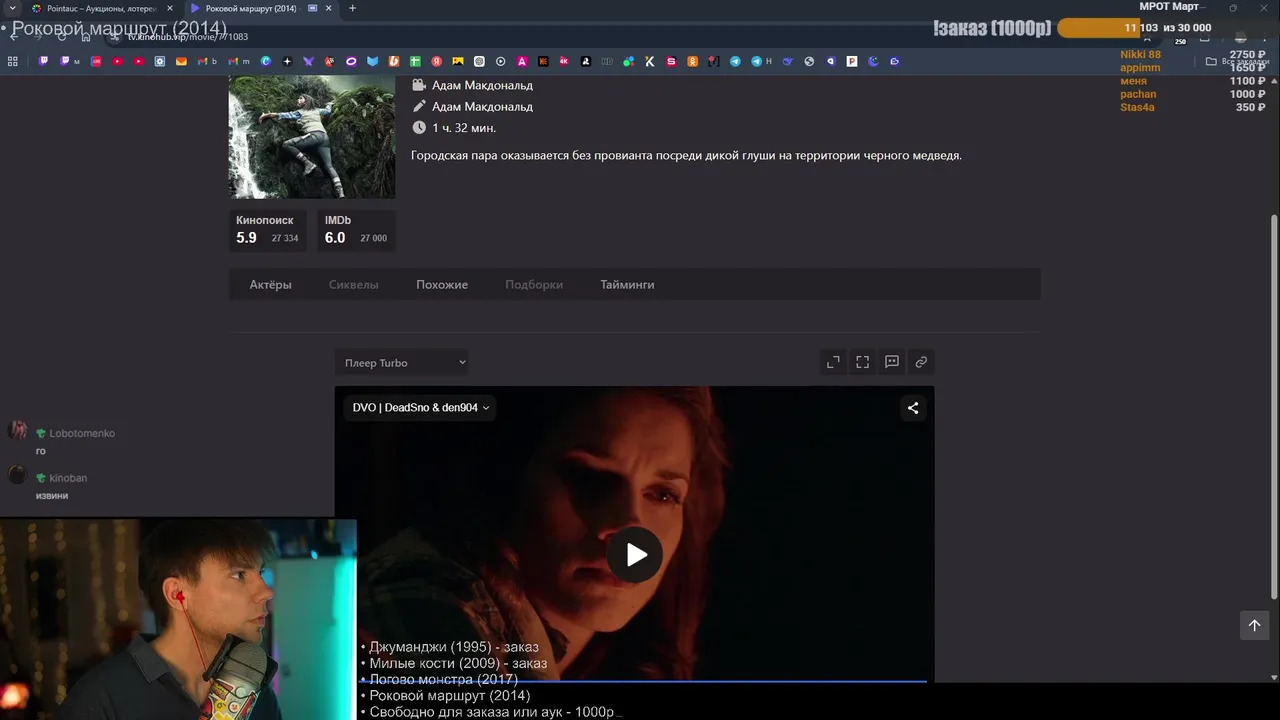
Task: Share the video using the share icon
Action: click(x=912, y=408)
